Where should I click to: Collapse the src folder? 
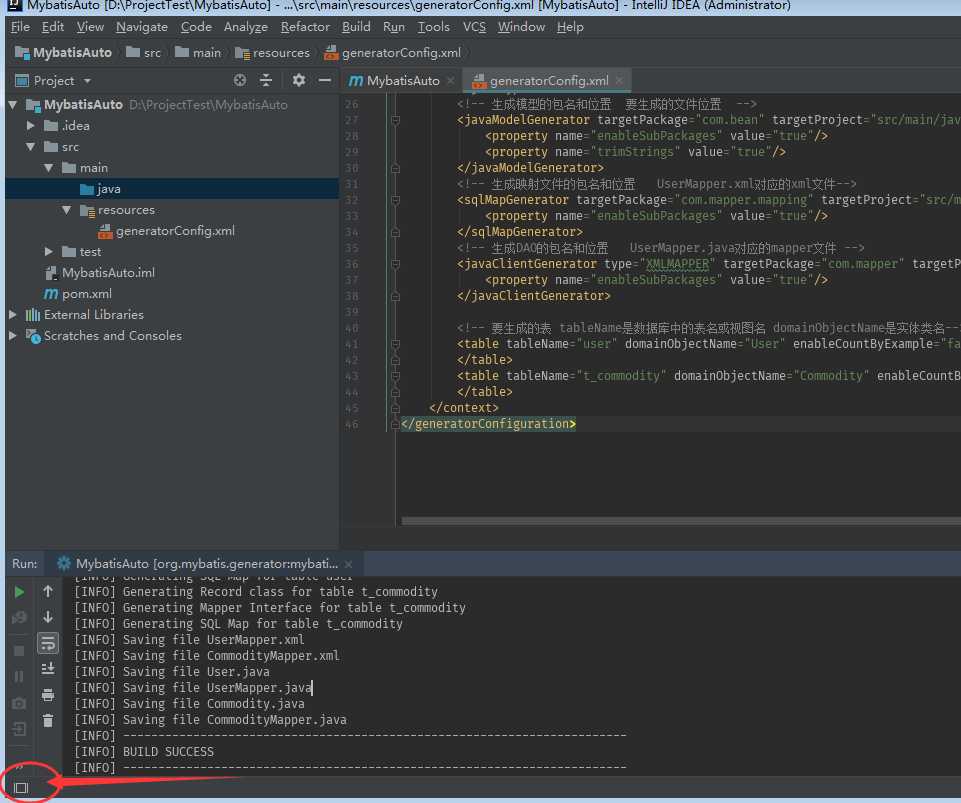(30, 147)
